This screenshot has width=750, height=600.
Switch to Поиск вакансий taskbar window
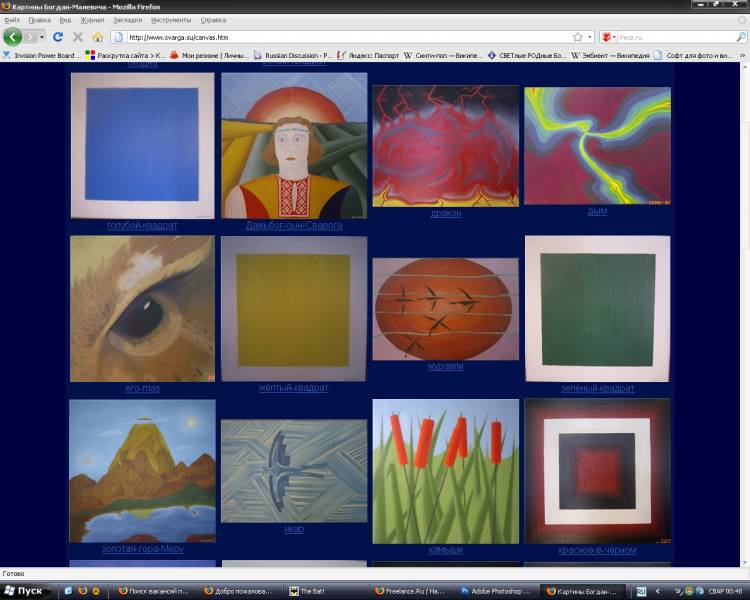[x=155, y=591]
